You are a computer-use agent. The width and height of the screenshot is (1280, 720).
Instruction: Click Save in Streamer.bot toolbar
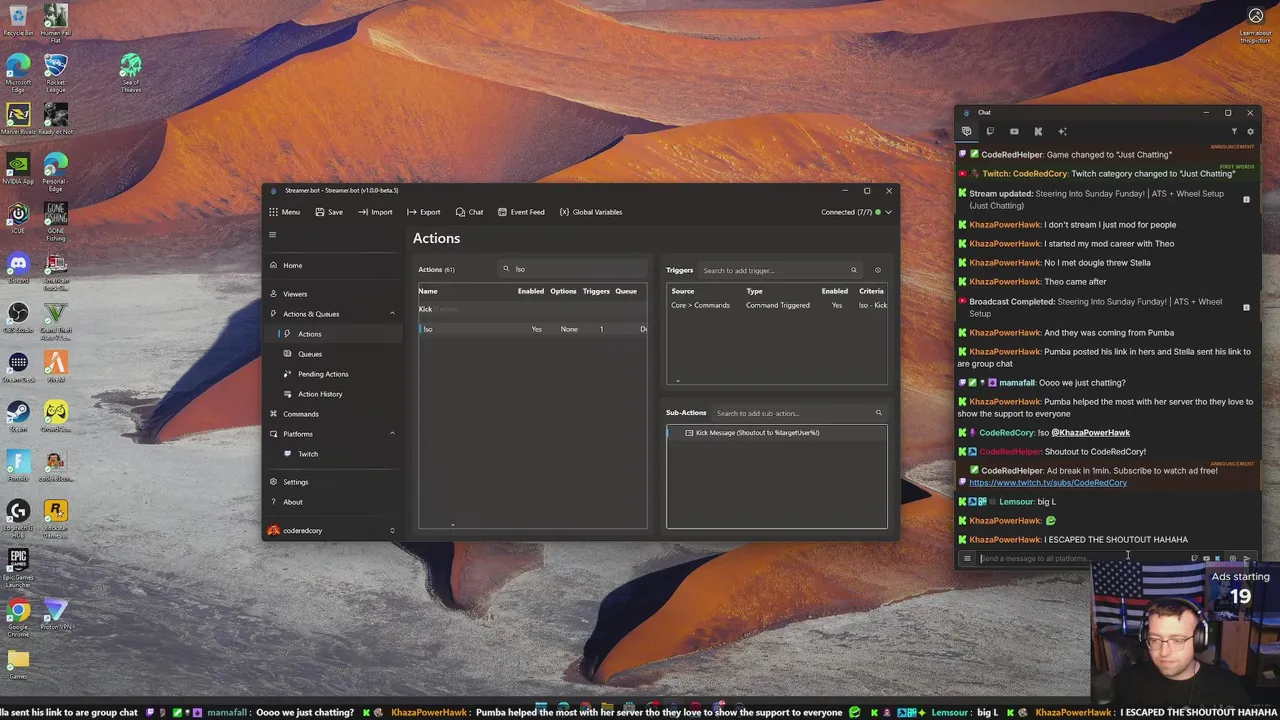pos(329,212)
